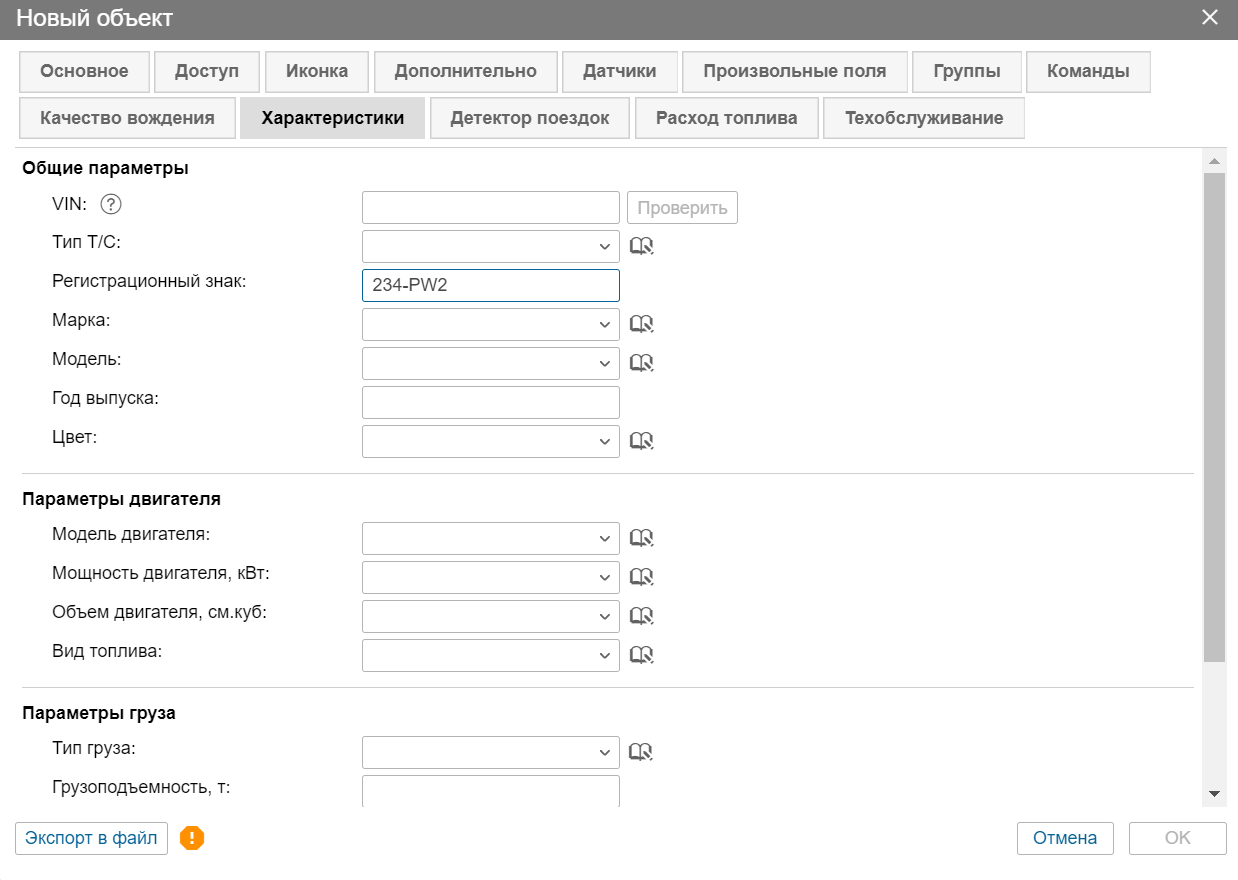Open the reference book icon beside Вид топлива
This screenshot has height=880, width=1238.
click(641, 656)
